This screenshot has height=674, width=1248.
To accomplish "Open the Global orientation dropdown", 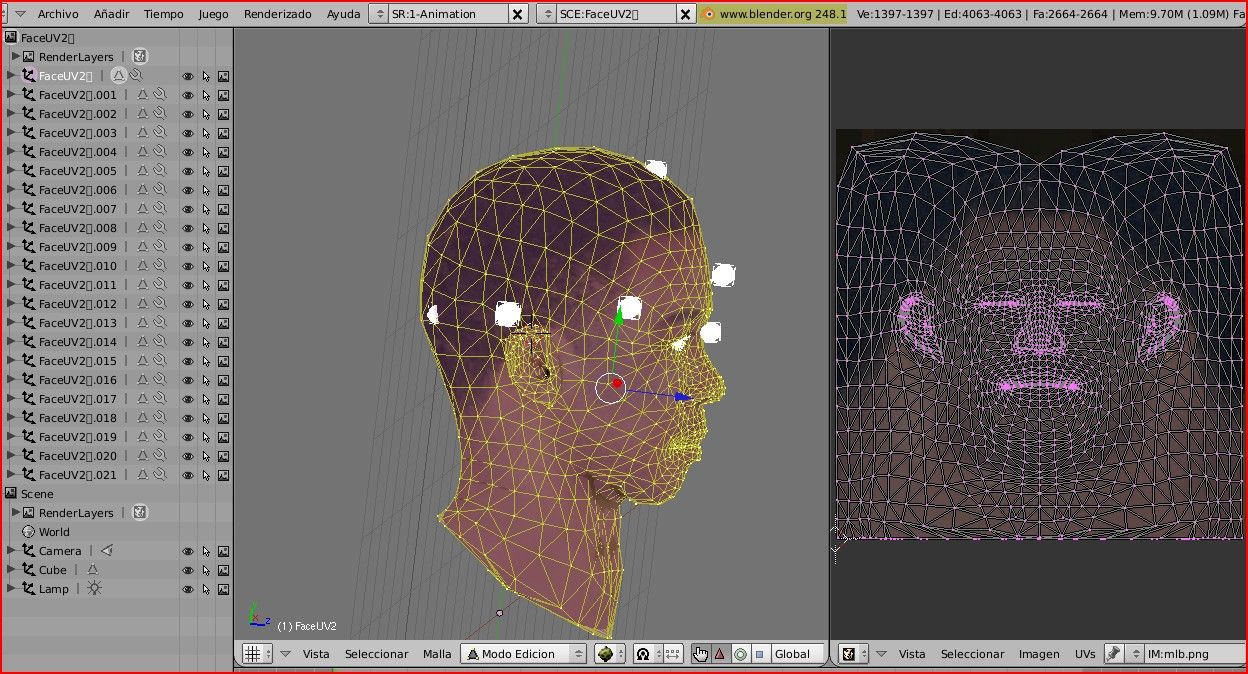I will 797,654.
